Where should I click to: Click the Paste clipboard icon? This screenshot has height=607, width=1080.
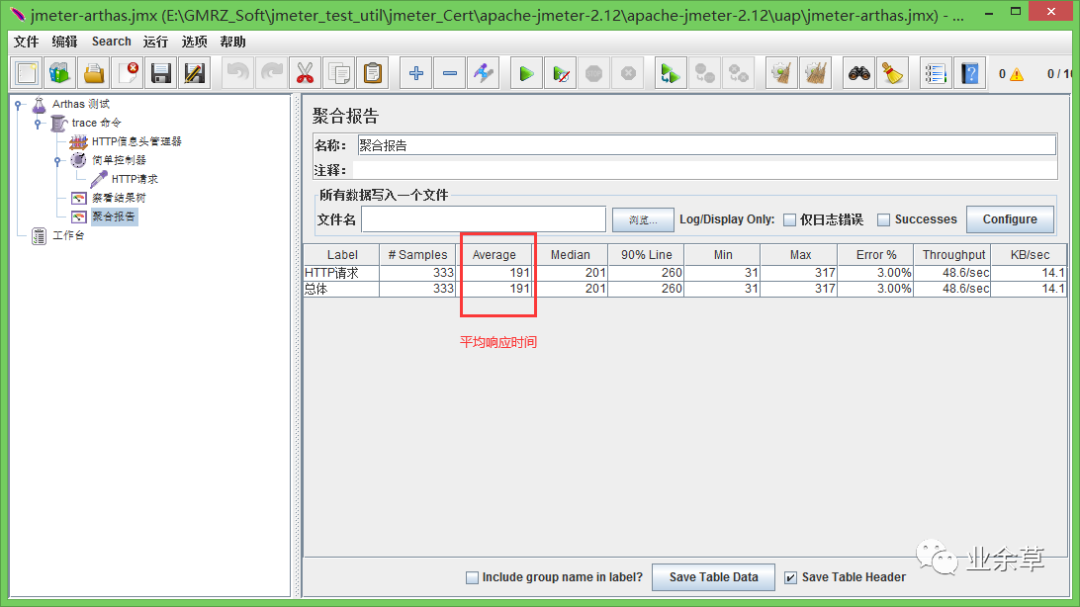pyautogui.click(x=373, y=73)
